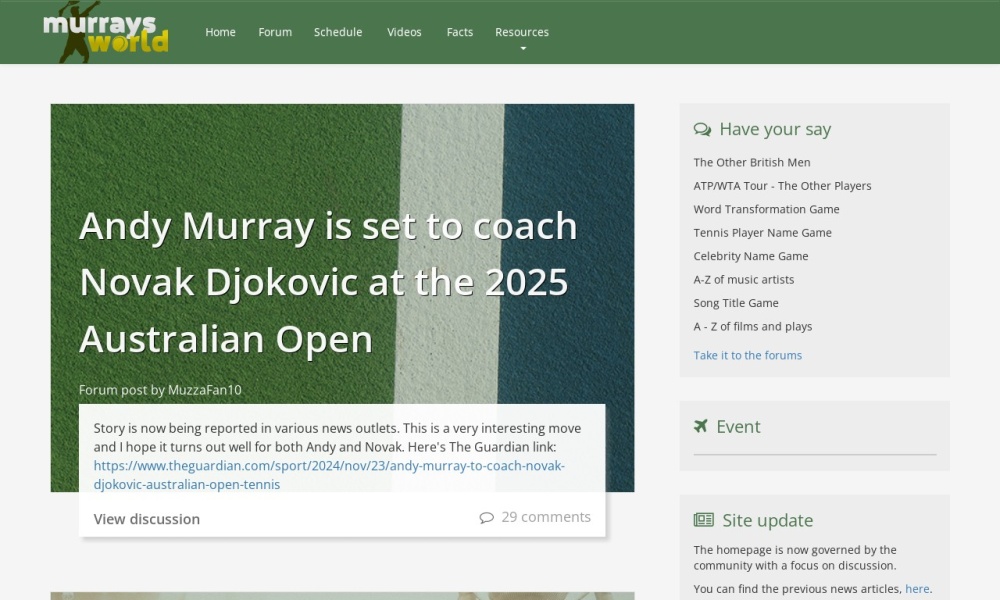Click the 'here' link for previous news articles
Image resolution: width=1000 pixels, height=600 pixels.
coord(917,589)
